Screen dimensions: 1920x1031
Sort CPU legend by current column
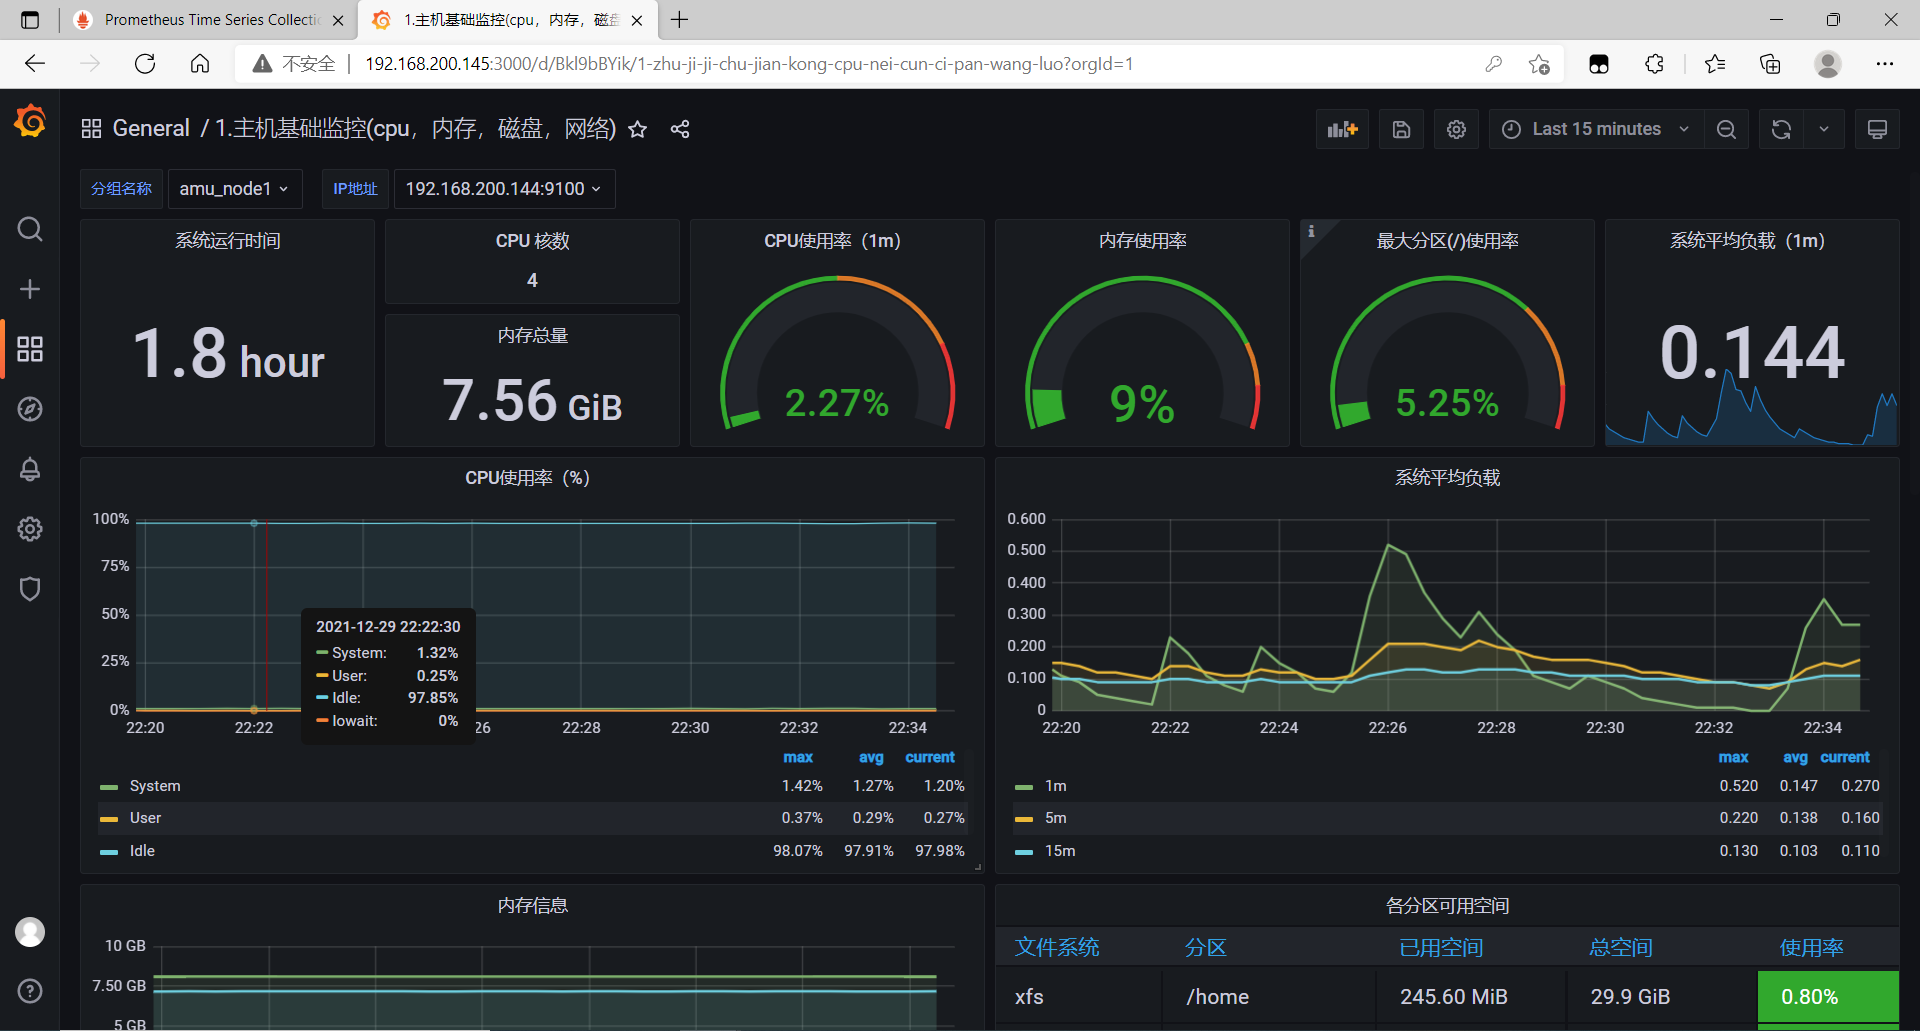click(x=930, y=757)
